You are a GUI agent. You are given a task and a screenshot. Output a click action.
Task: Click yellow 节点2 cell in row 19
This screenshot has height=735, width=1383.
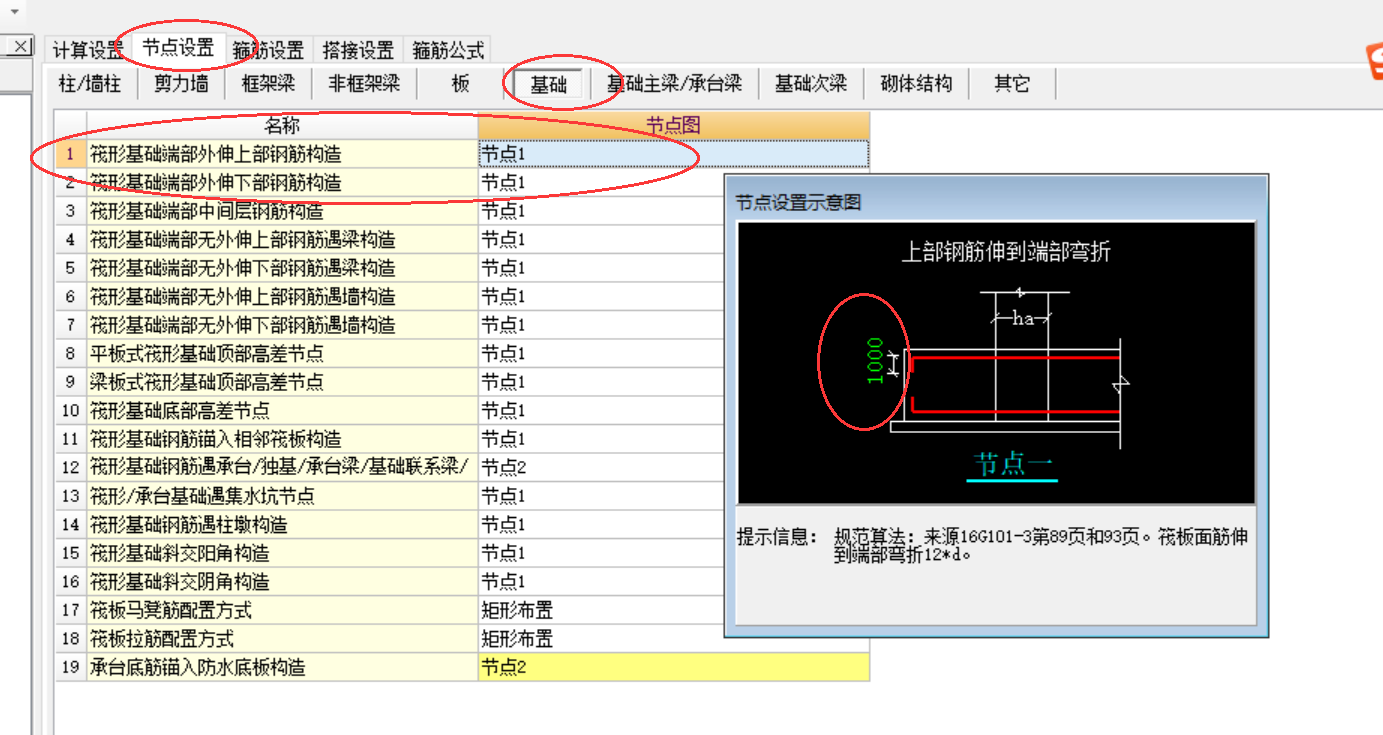coord(674,667)
